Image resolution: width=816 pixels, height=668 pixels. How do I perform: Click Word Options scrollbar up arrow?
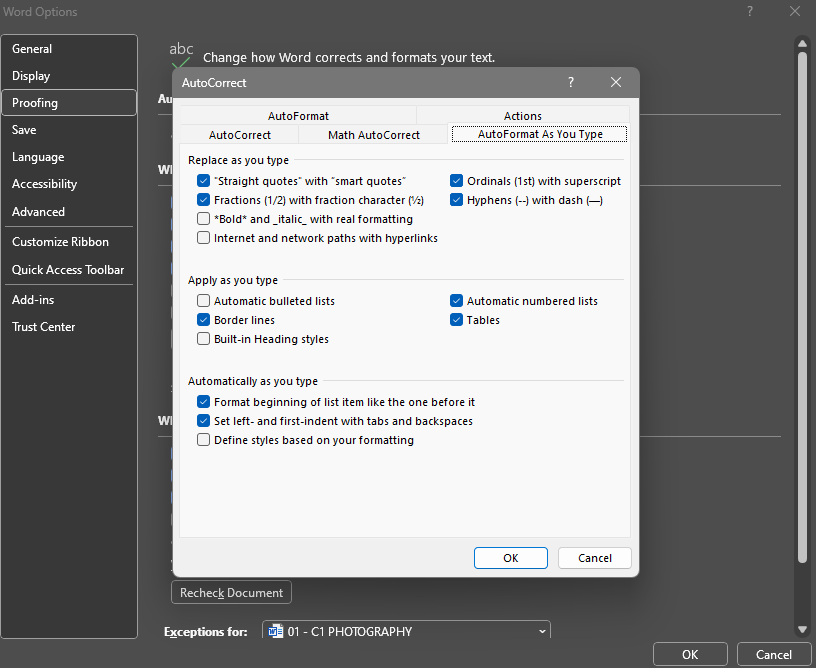pyautogui.click(x=802, y=44)
